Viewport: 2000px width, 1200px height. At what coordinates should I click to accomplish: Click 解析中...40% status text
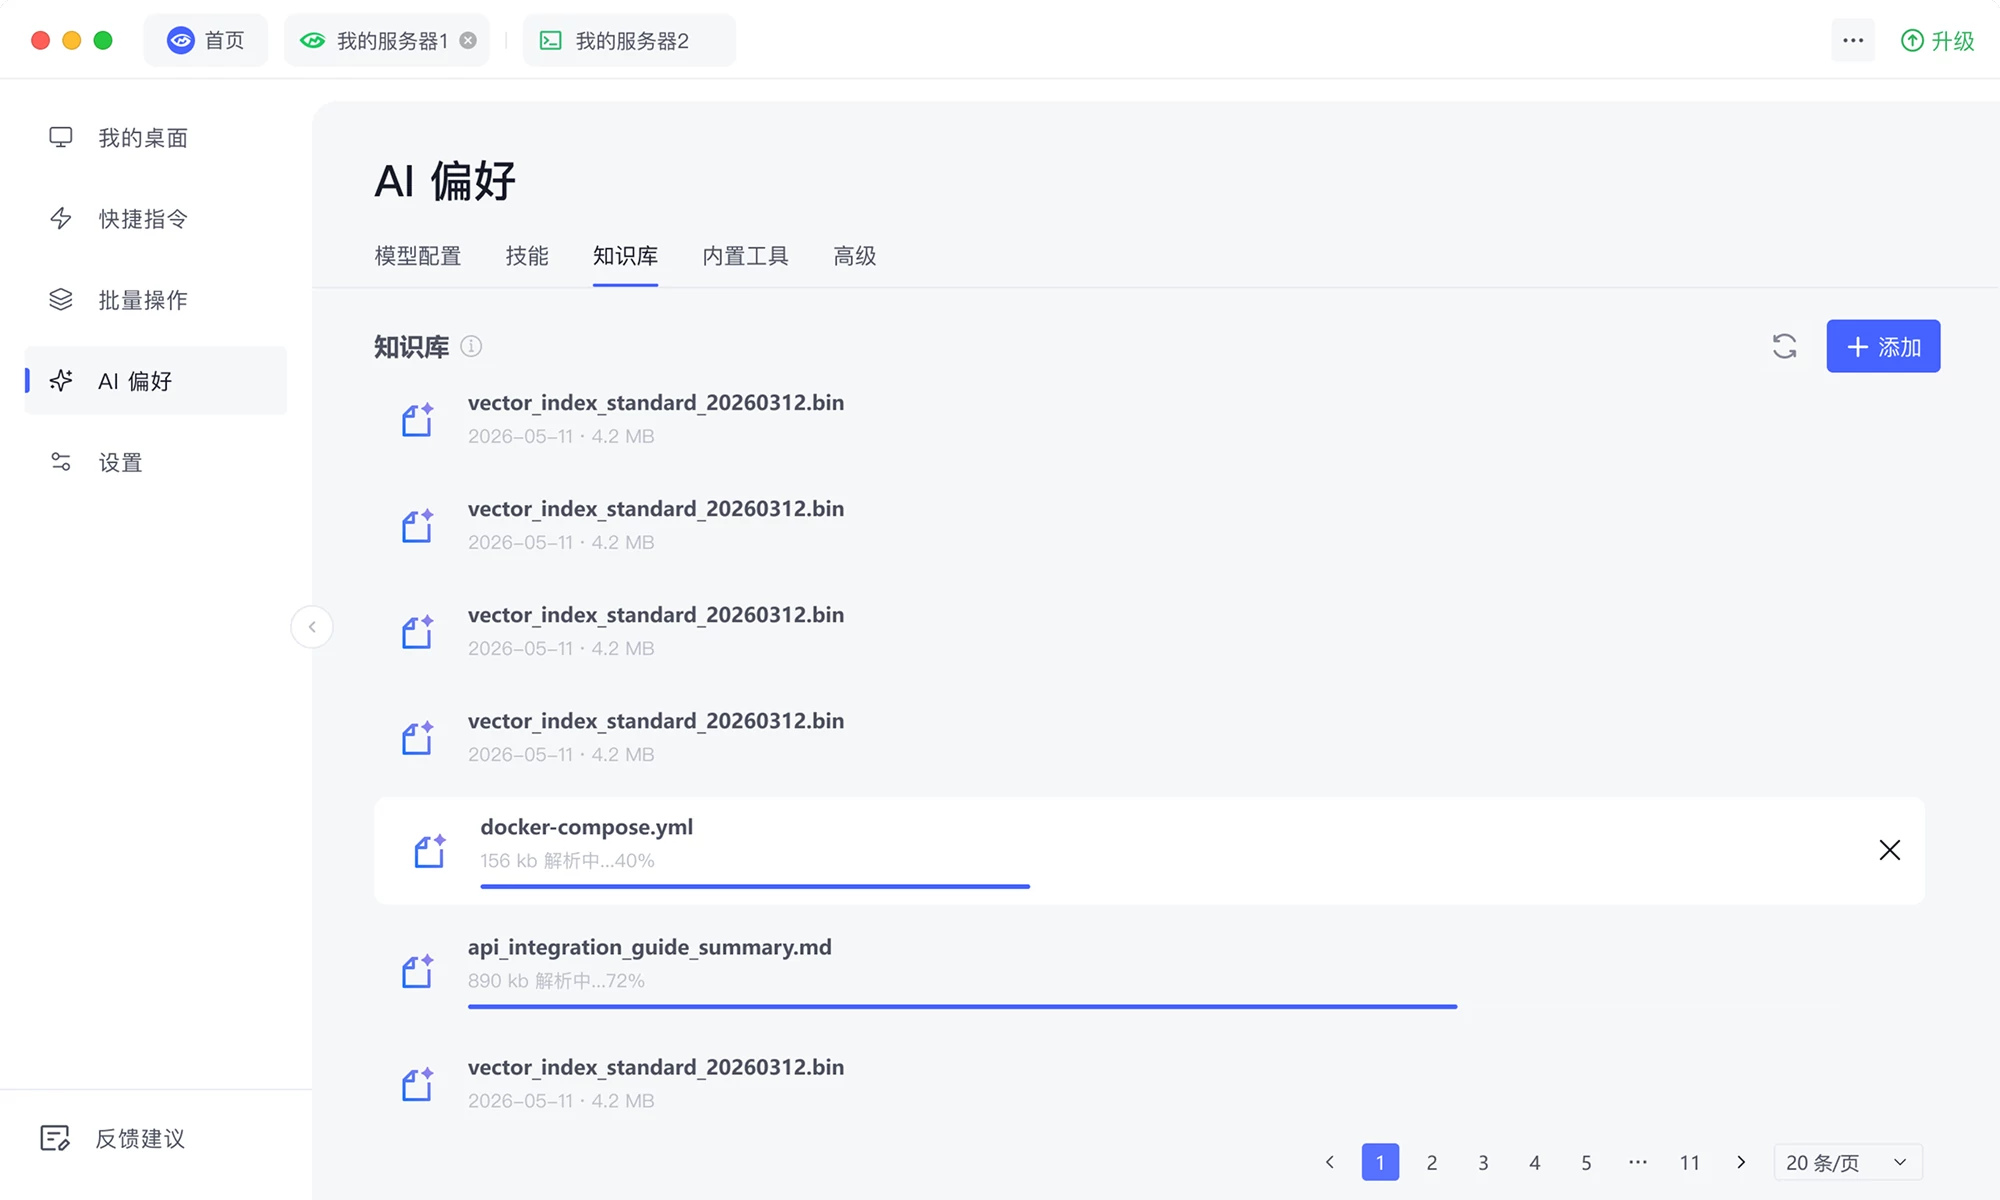pyautogui.click(x=599, y=860)
